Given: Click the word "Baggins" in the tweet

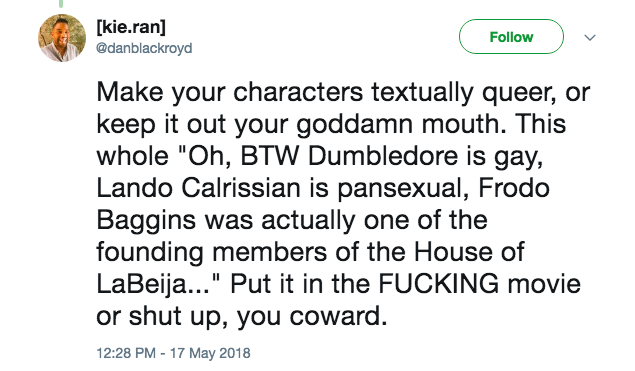Looking at the screenshot, I should pyautogui.click(x=147, y=222).
